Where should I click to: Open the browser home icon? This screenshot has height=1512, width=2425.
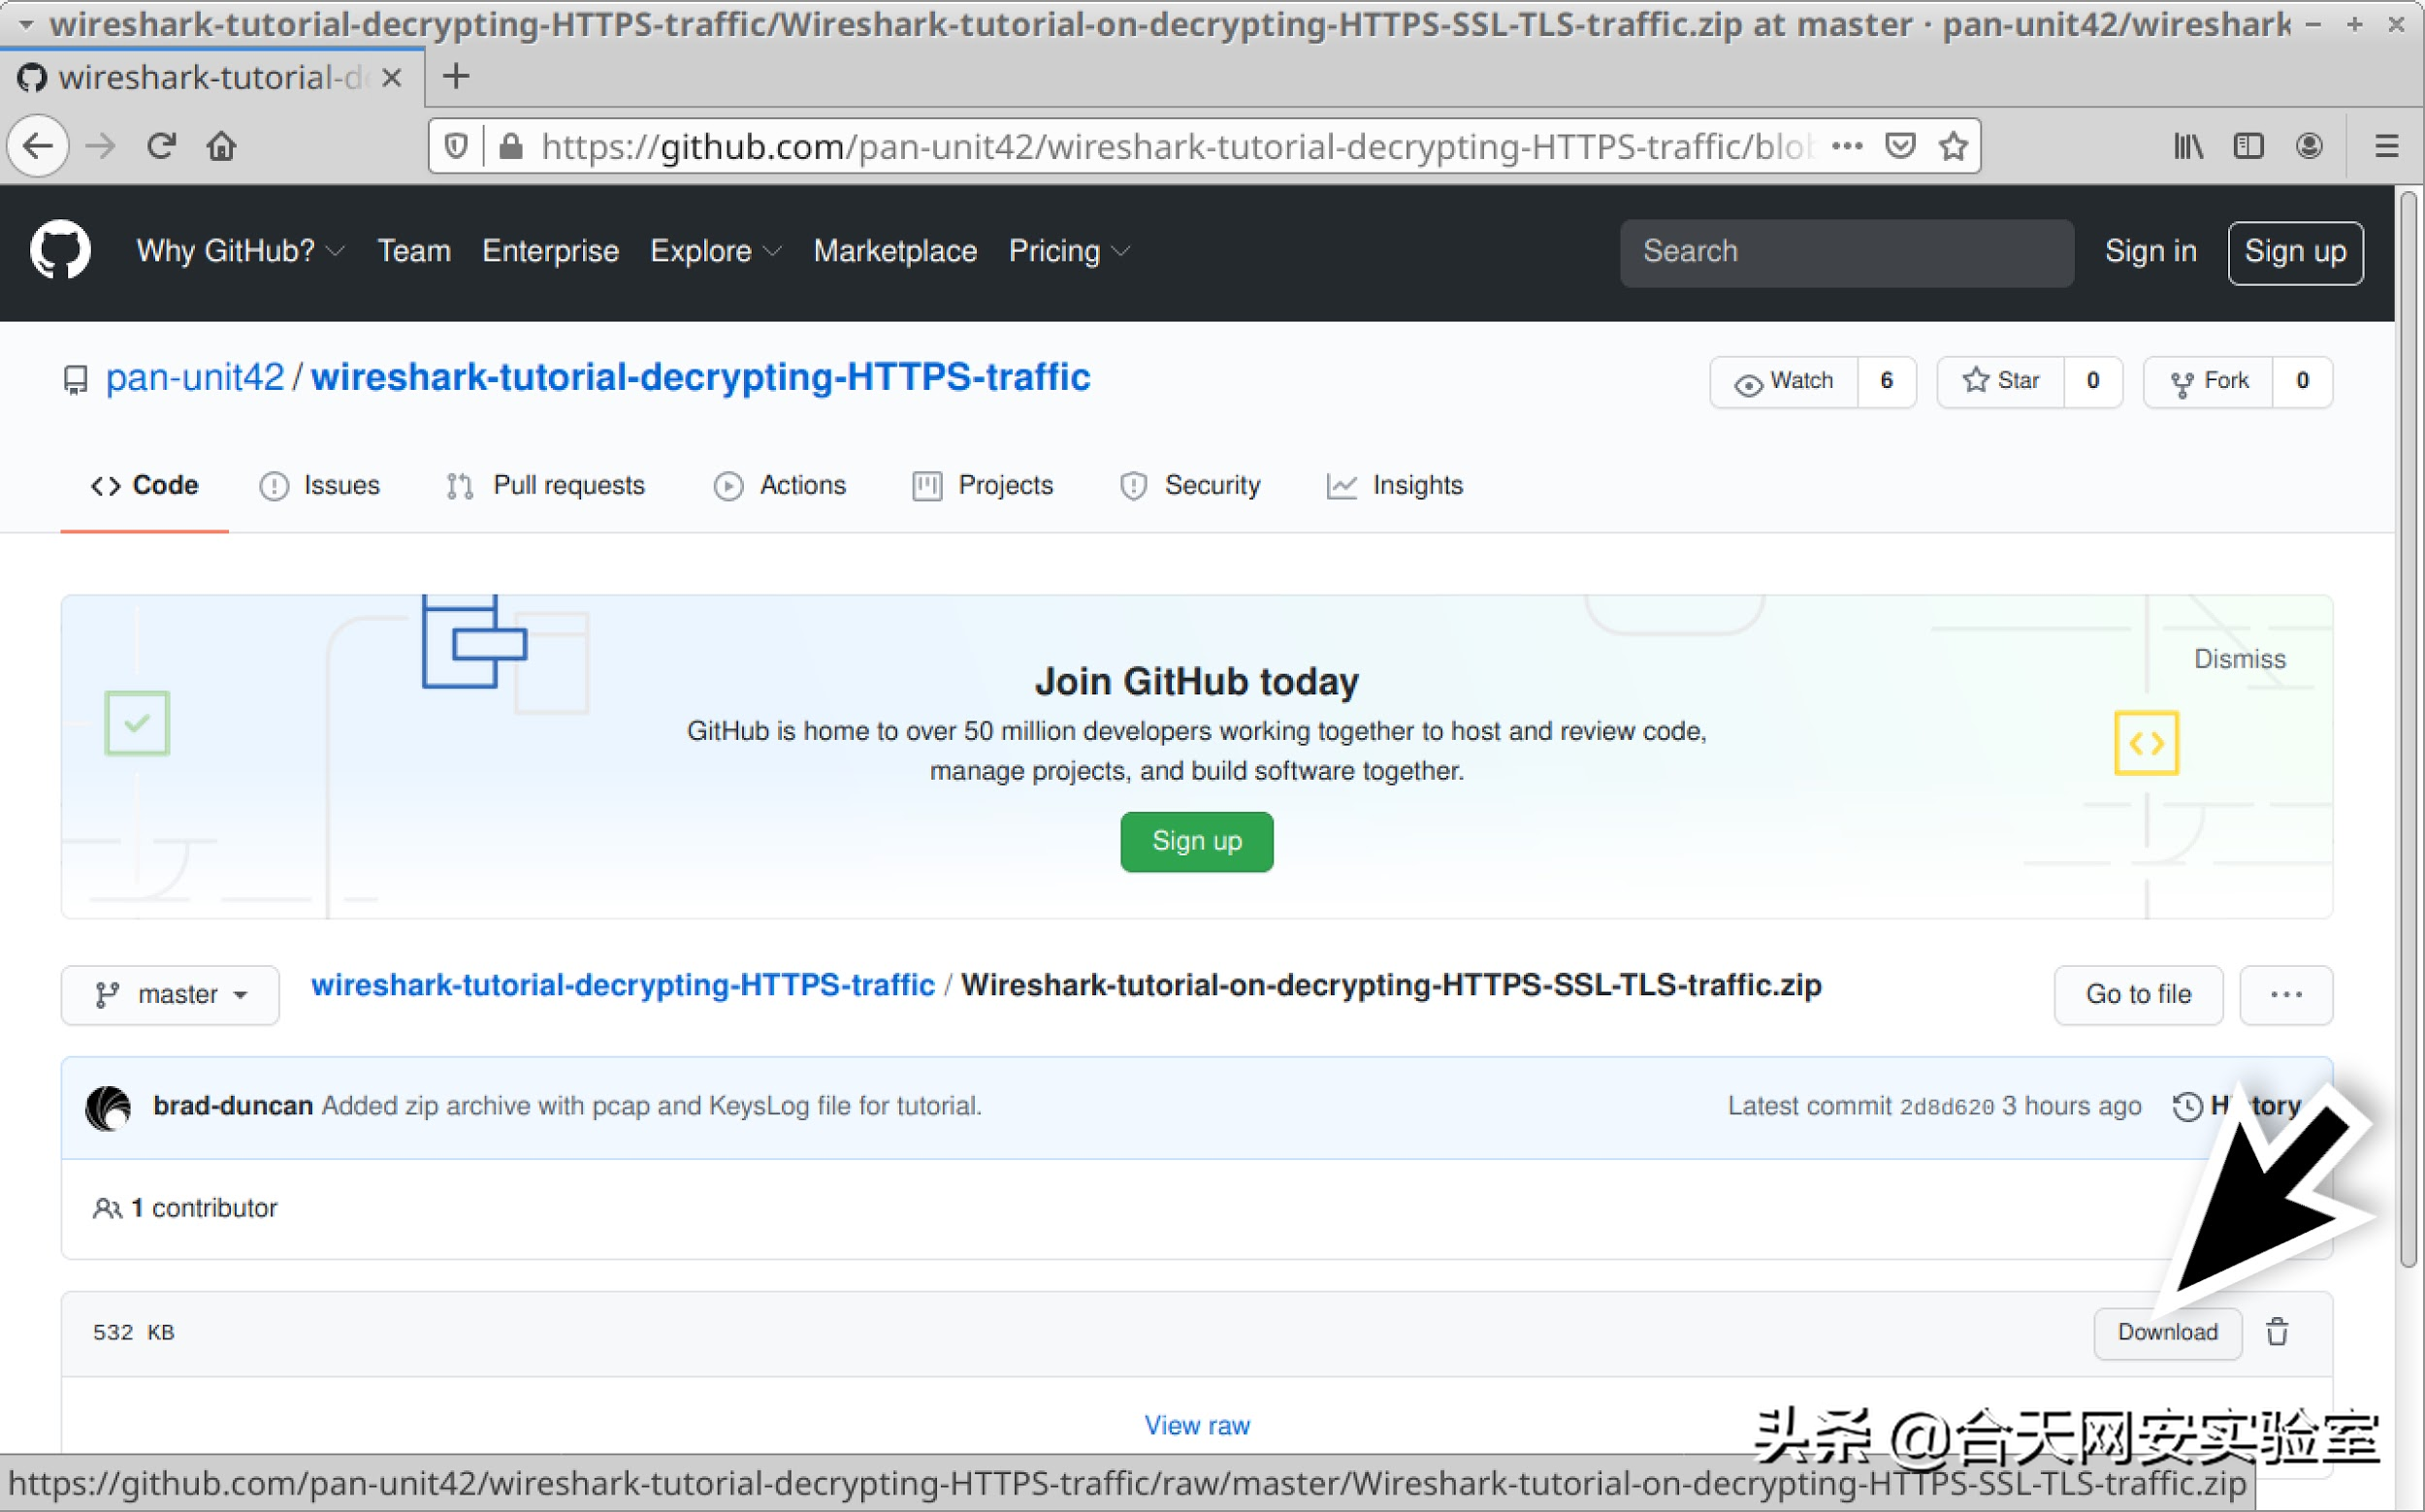pyautogui.click(x=221, y=147)
